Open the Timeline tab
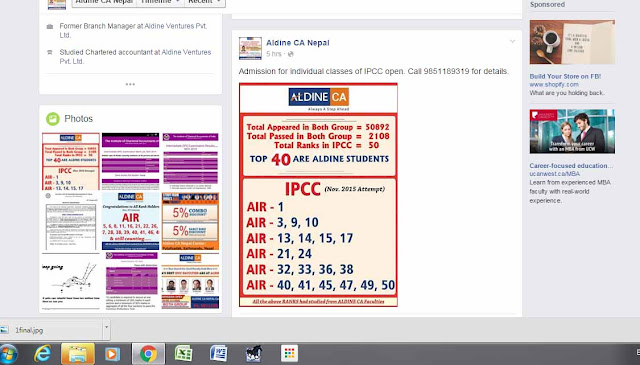640x365 pixels. (160, 2)
